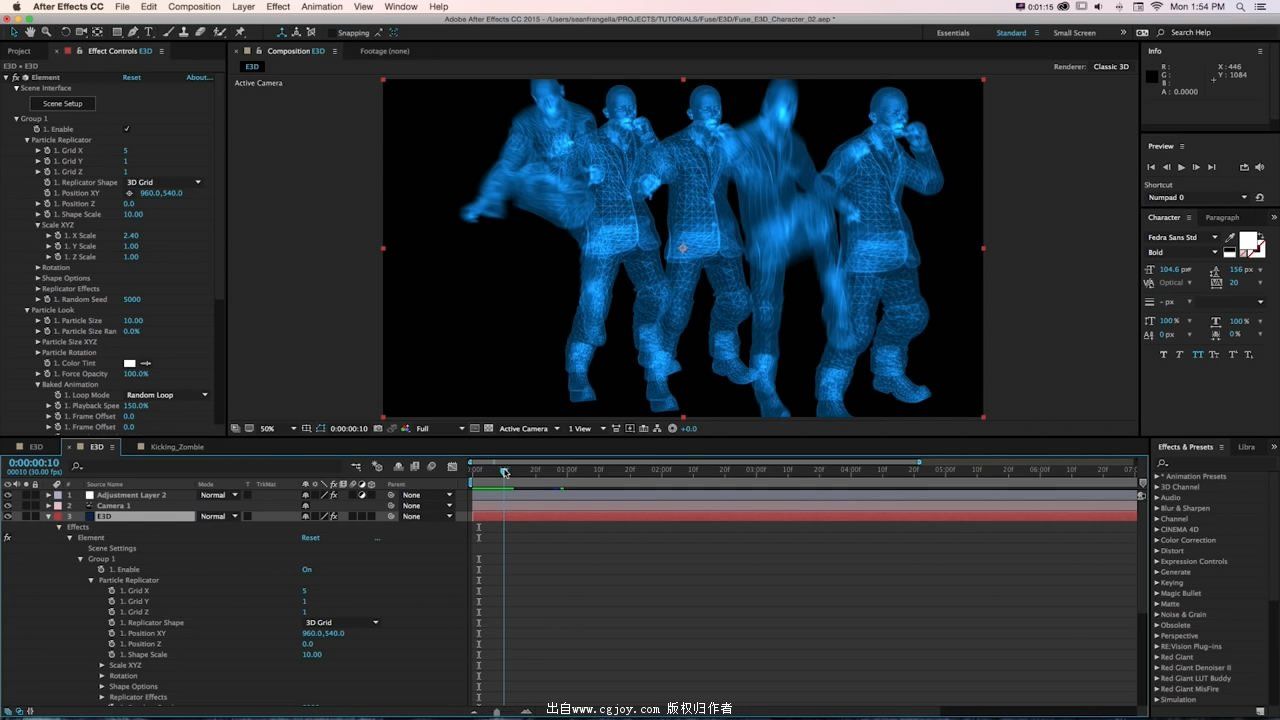
Task: Open the Loop Mode Random Loop dropdown
Action: (x=167, y=395)
